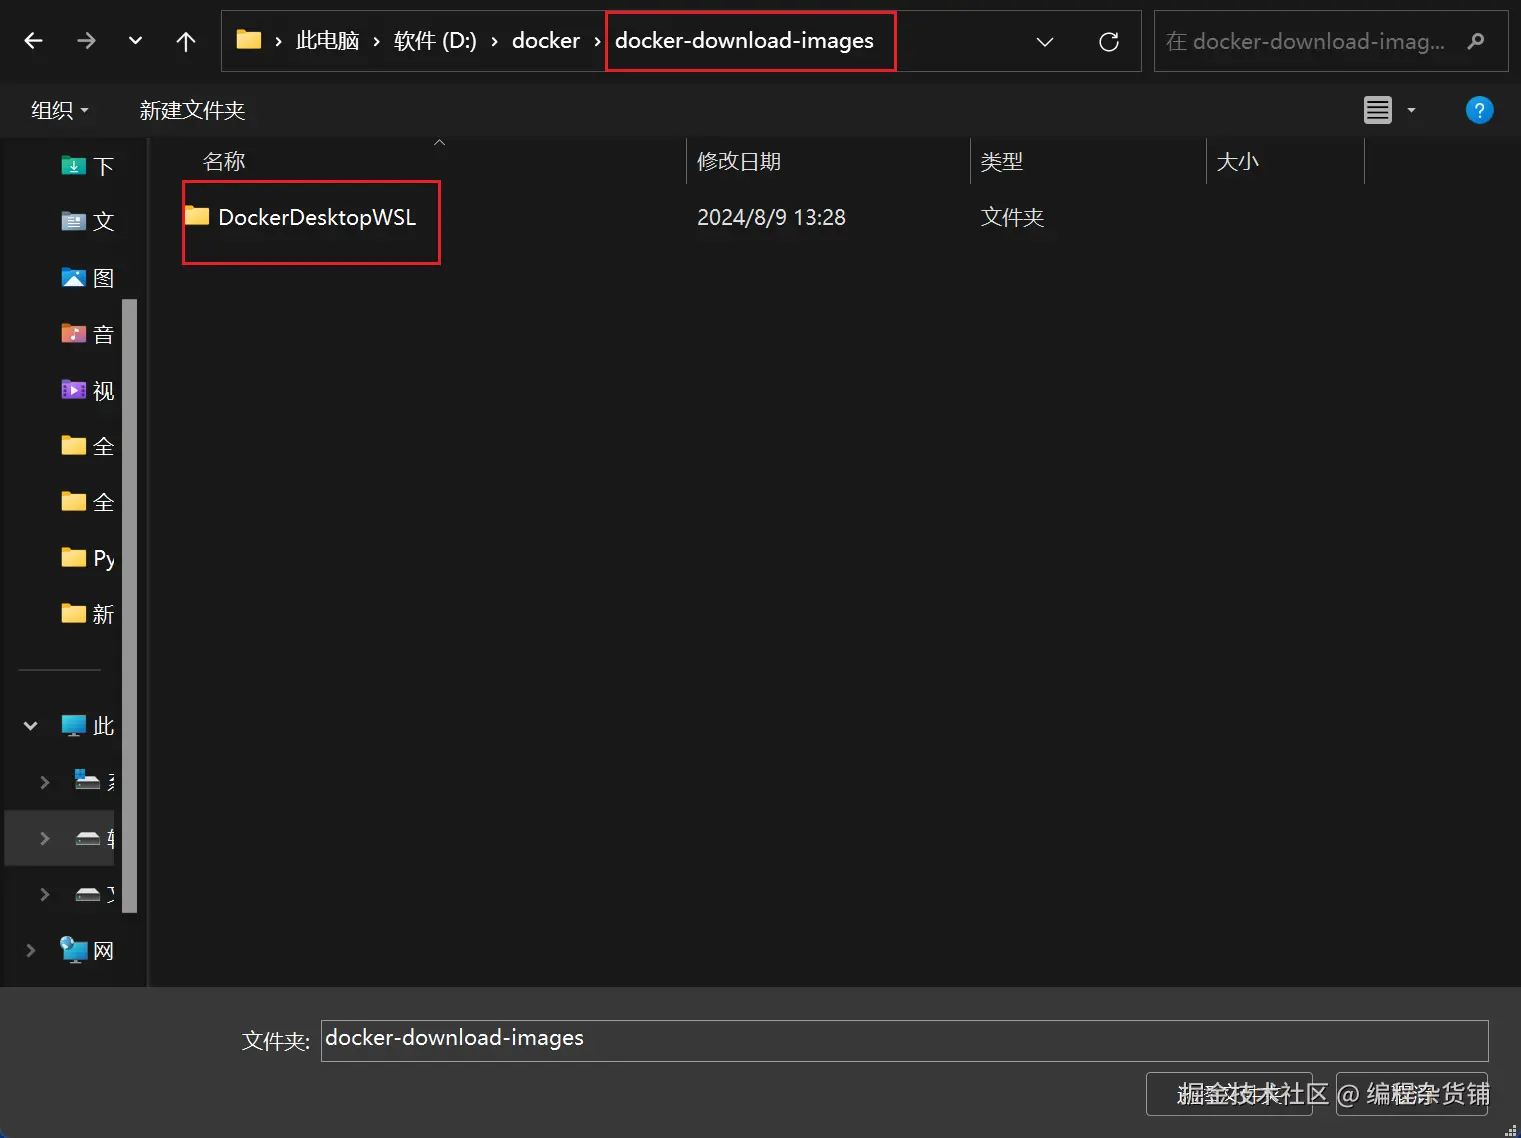Open help with question mark icon

coord(1479,110)
